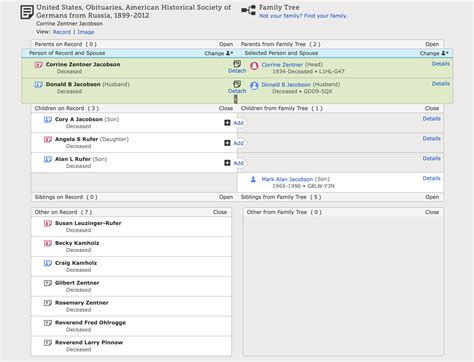The width and height of the screenshot is (474, 362).
Task: Click the record icon beside Craig Kamholz
Action: coord(48,263)
